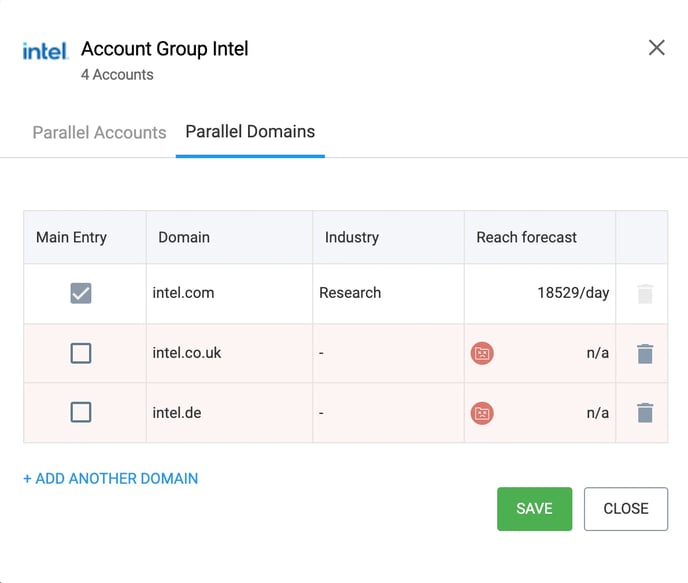Click red warning icon in intel.co.uk row
This screenshot has height=583, width=688.
point(482,353)
